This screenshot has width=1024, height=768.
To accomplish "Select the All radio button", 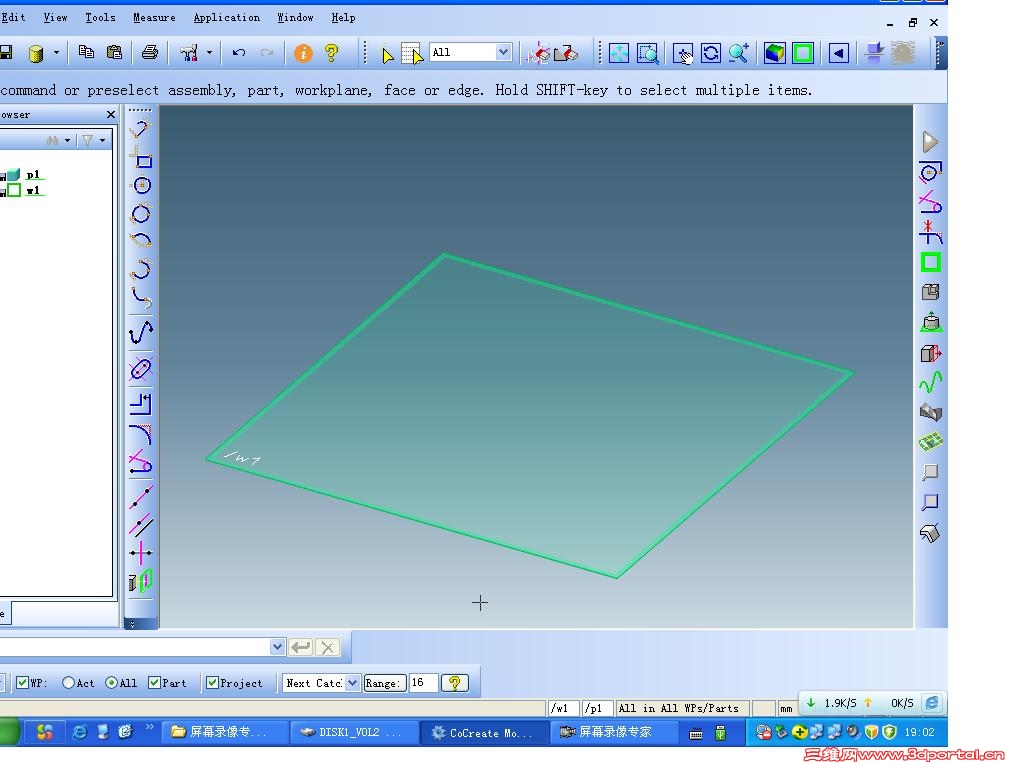I will (112, 682).
